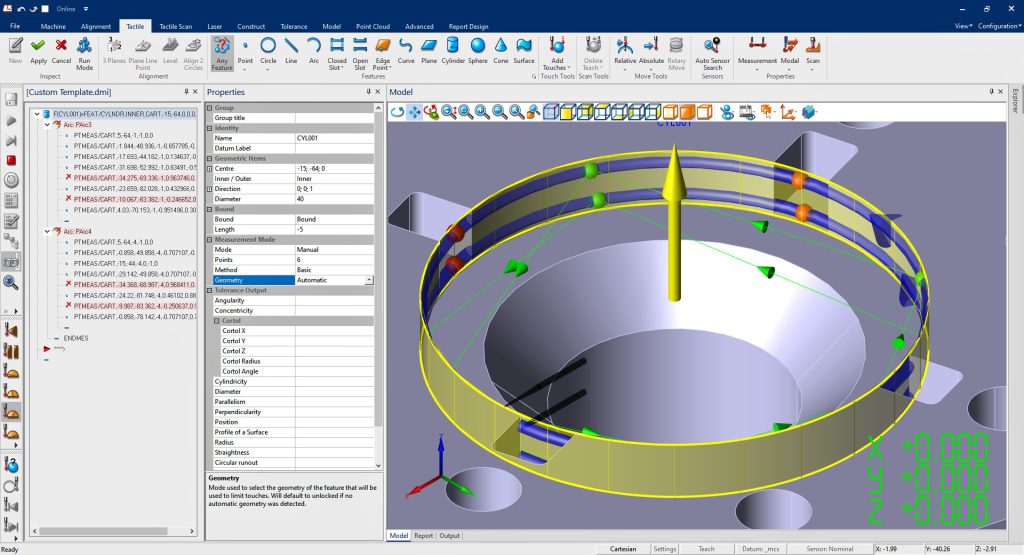1024x555 pixels.
Task: Switch to the Report tab at bottom
Action: coord(423,536)
